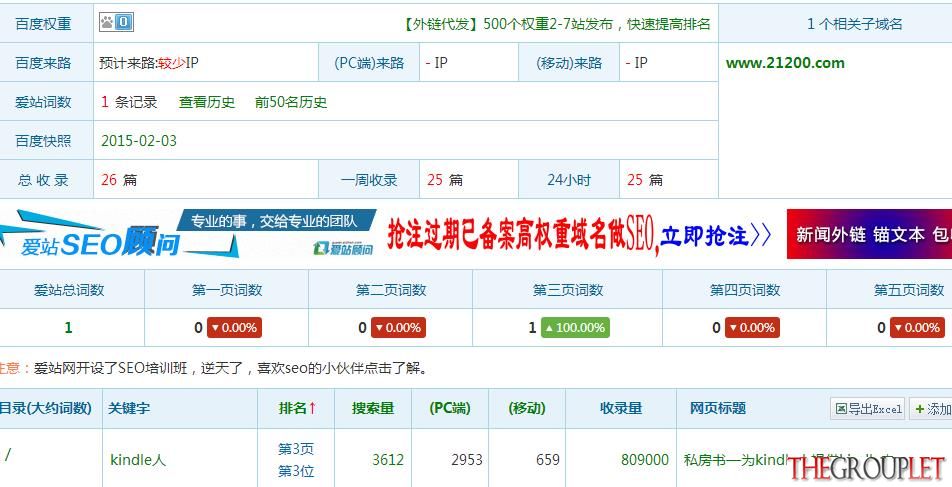Open the 前50名历史 link
Screen dimensions: 952x487
(x=291, y=102)
